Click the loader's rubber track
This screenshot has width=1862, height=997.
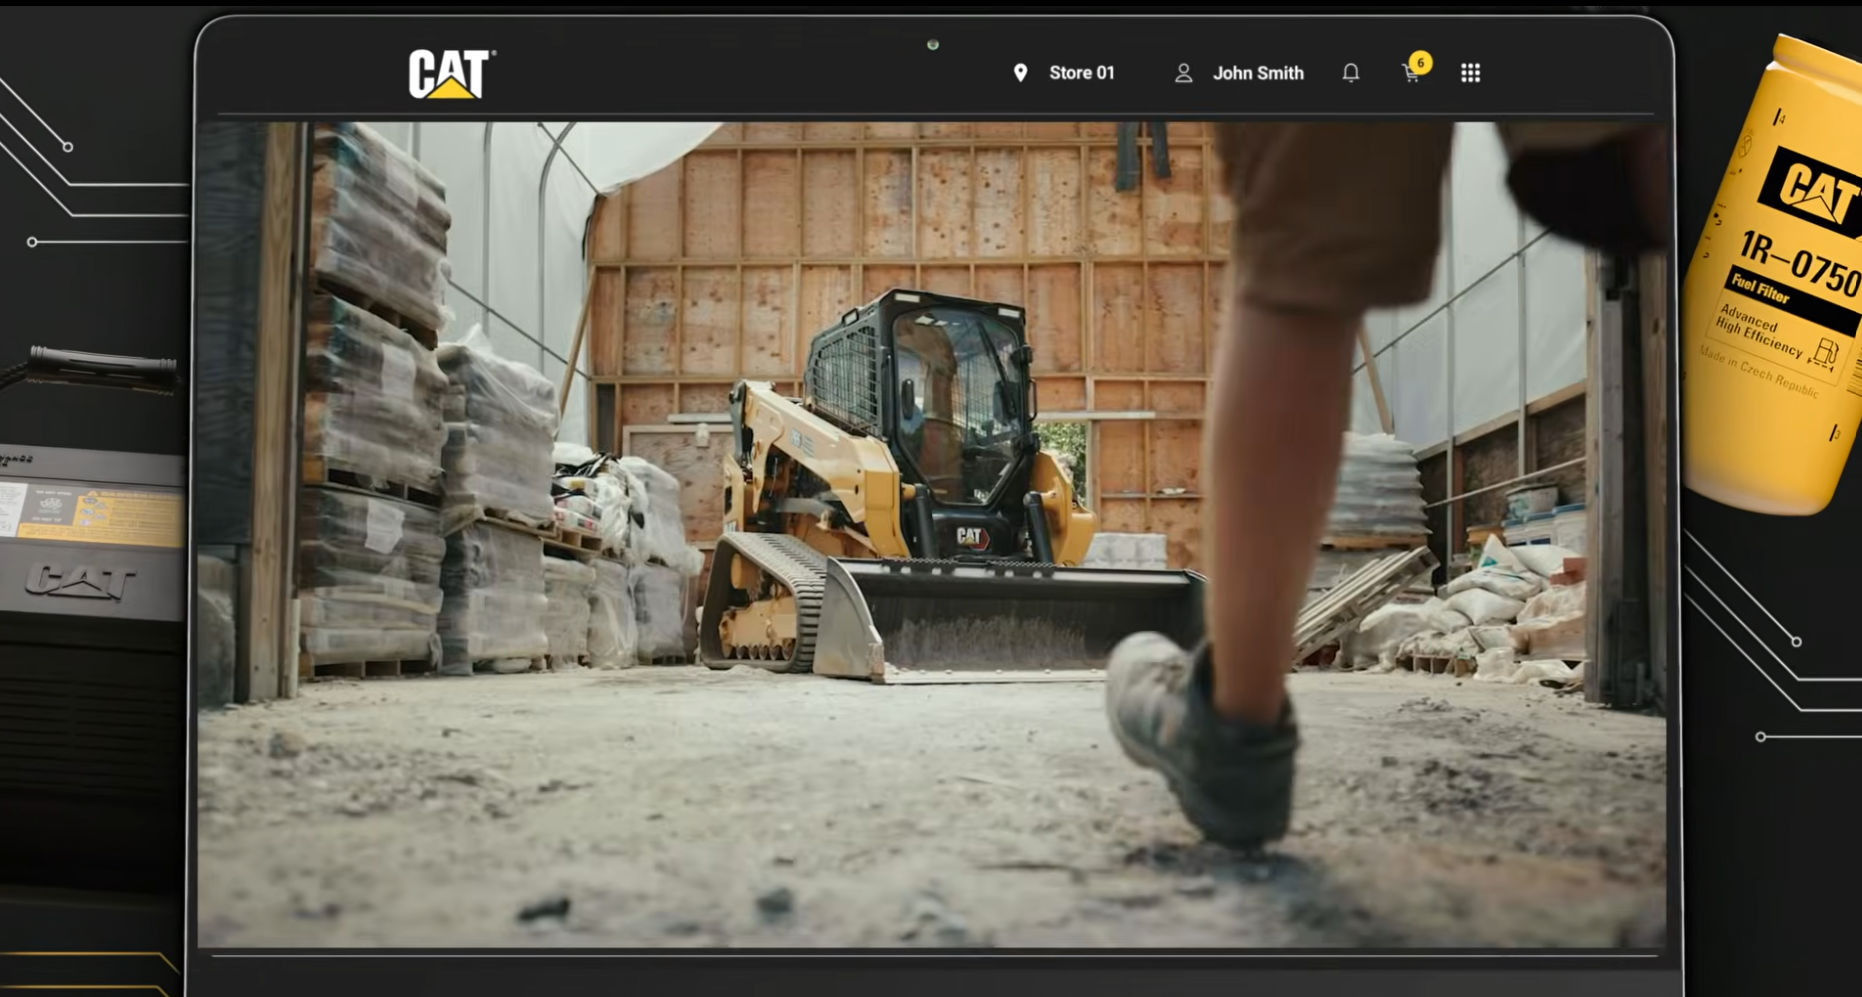pyautogui.click(x=765, y=600)
